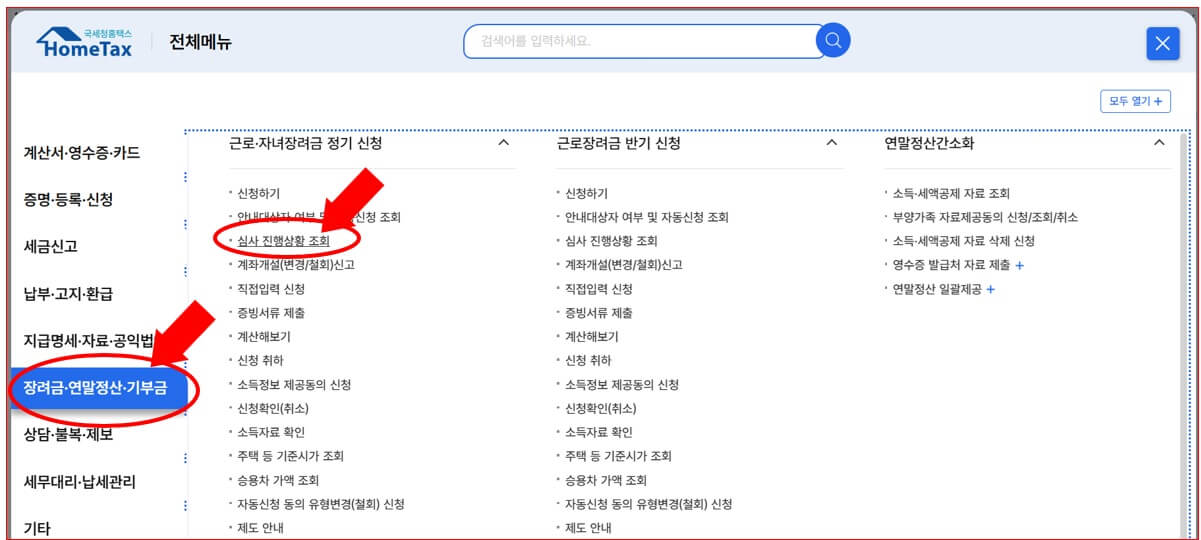Open 계좌개설(변경/철회)신고 under 정기 신청

(x=295, y=265)
